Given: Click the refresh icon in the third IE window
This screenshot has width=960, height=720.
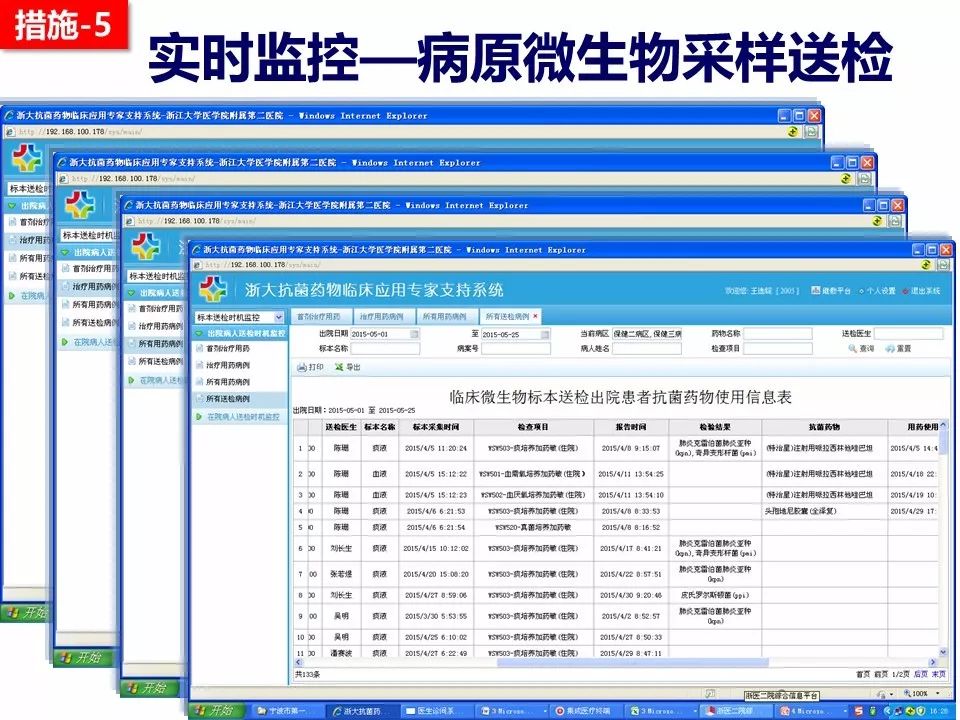Looking at the screenshot, I should (877, 220).
